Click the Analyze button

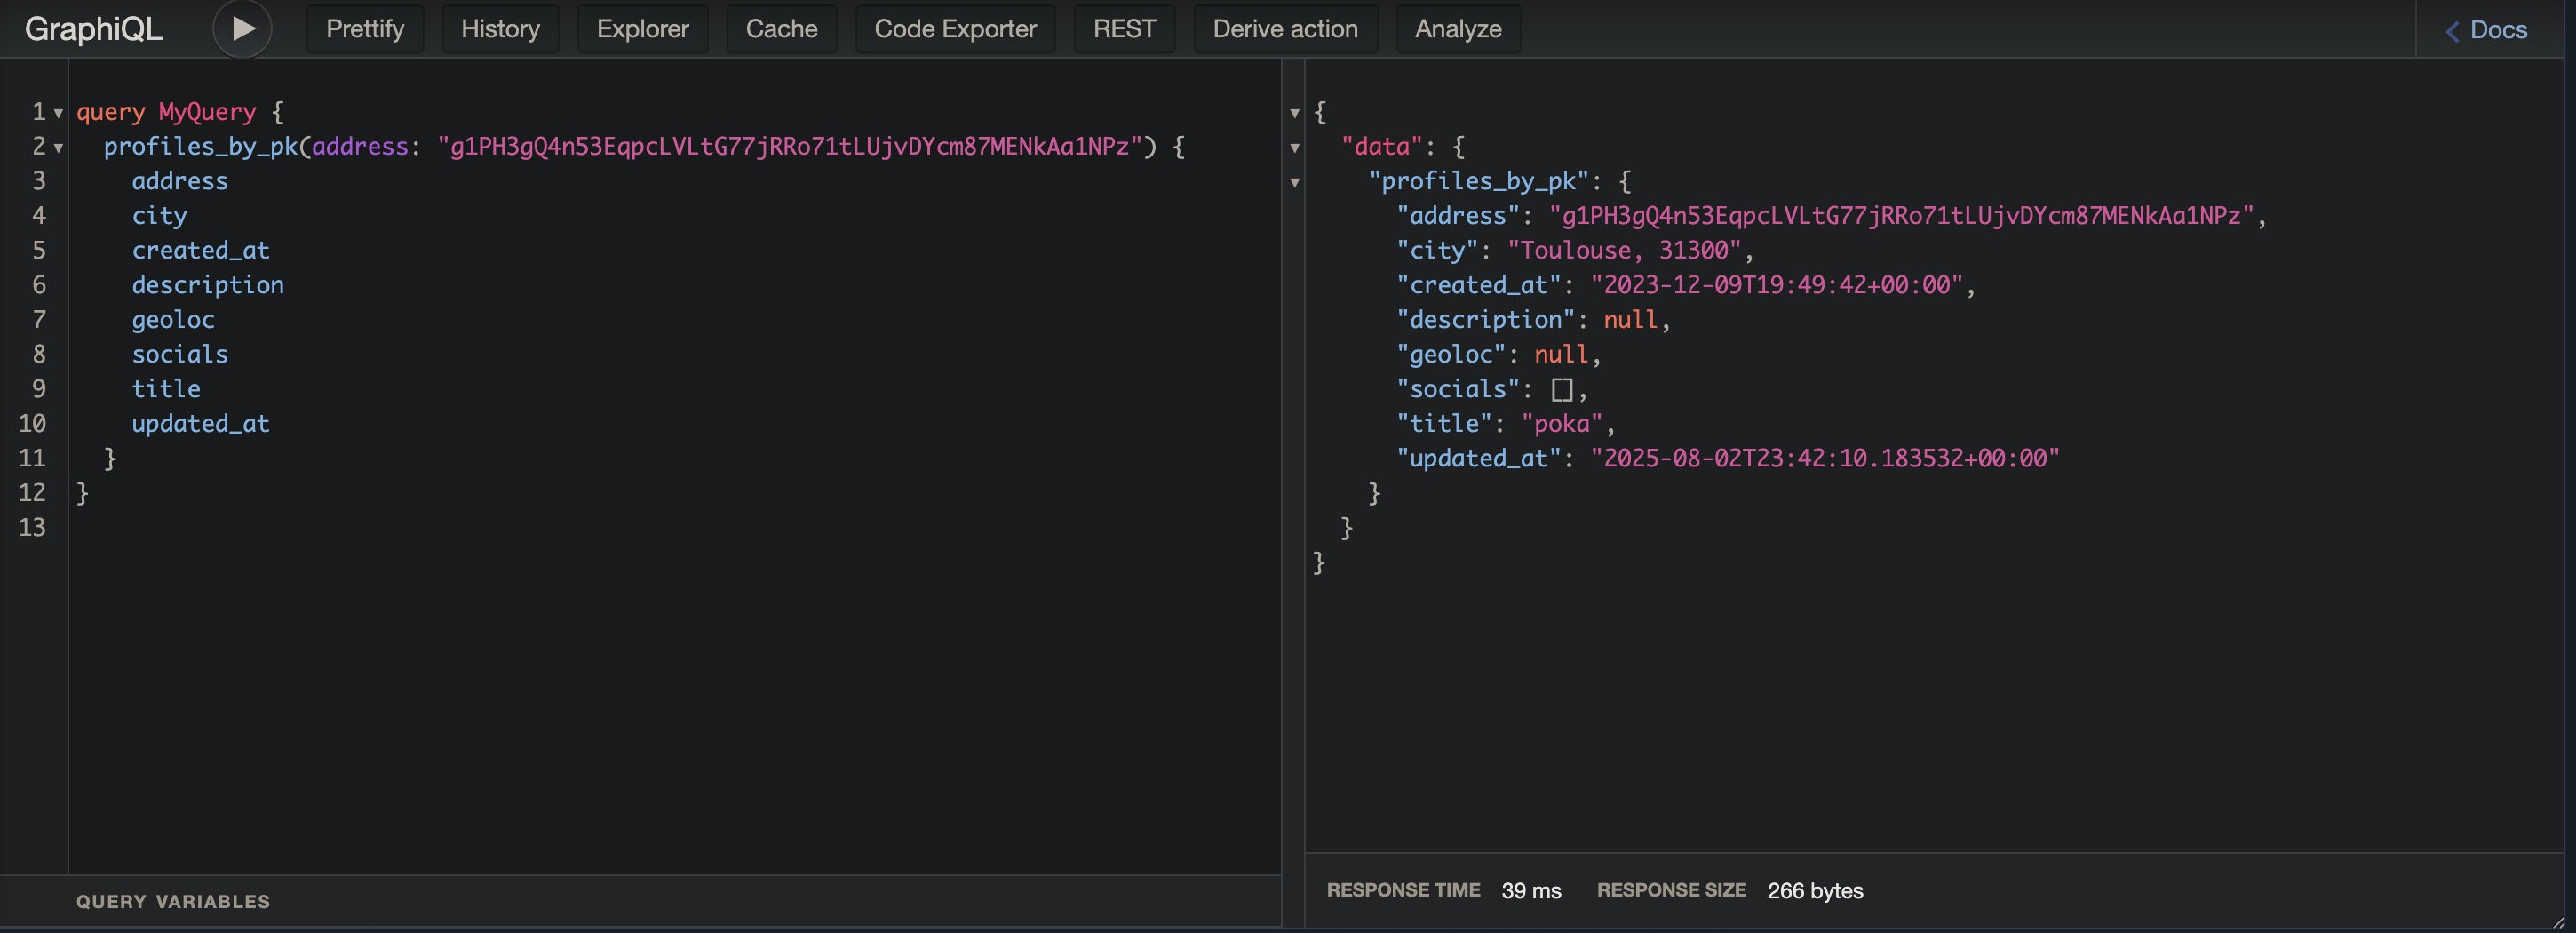(1457, 29)
